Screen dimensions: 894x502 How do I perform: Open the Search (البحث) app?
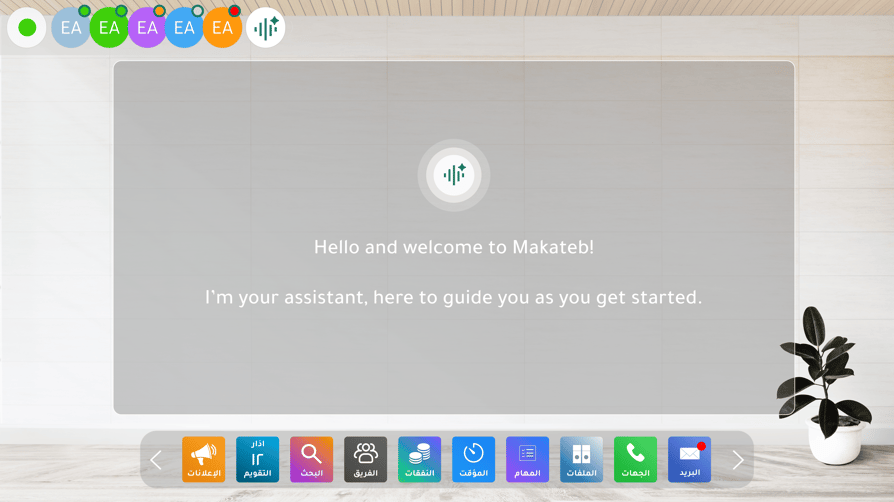(311, 459)
